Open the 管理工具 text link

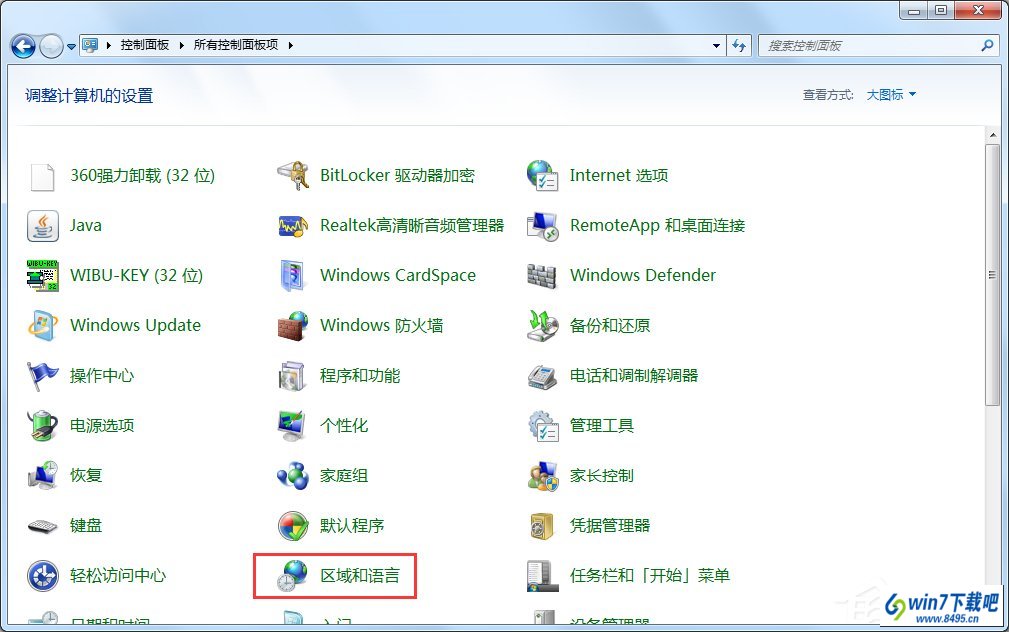click(x=602, y=425)
